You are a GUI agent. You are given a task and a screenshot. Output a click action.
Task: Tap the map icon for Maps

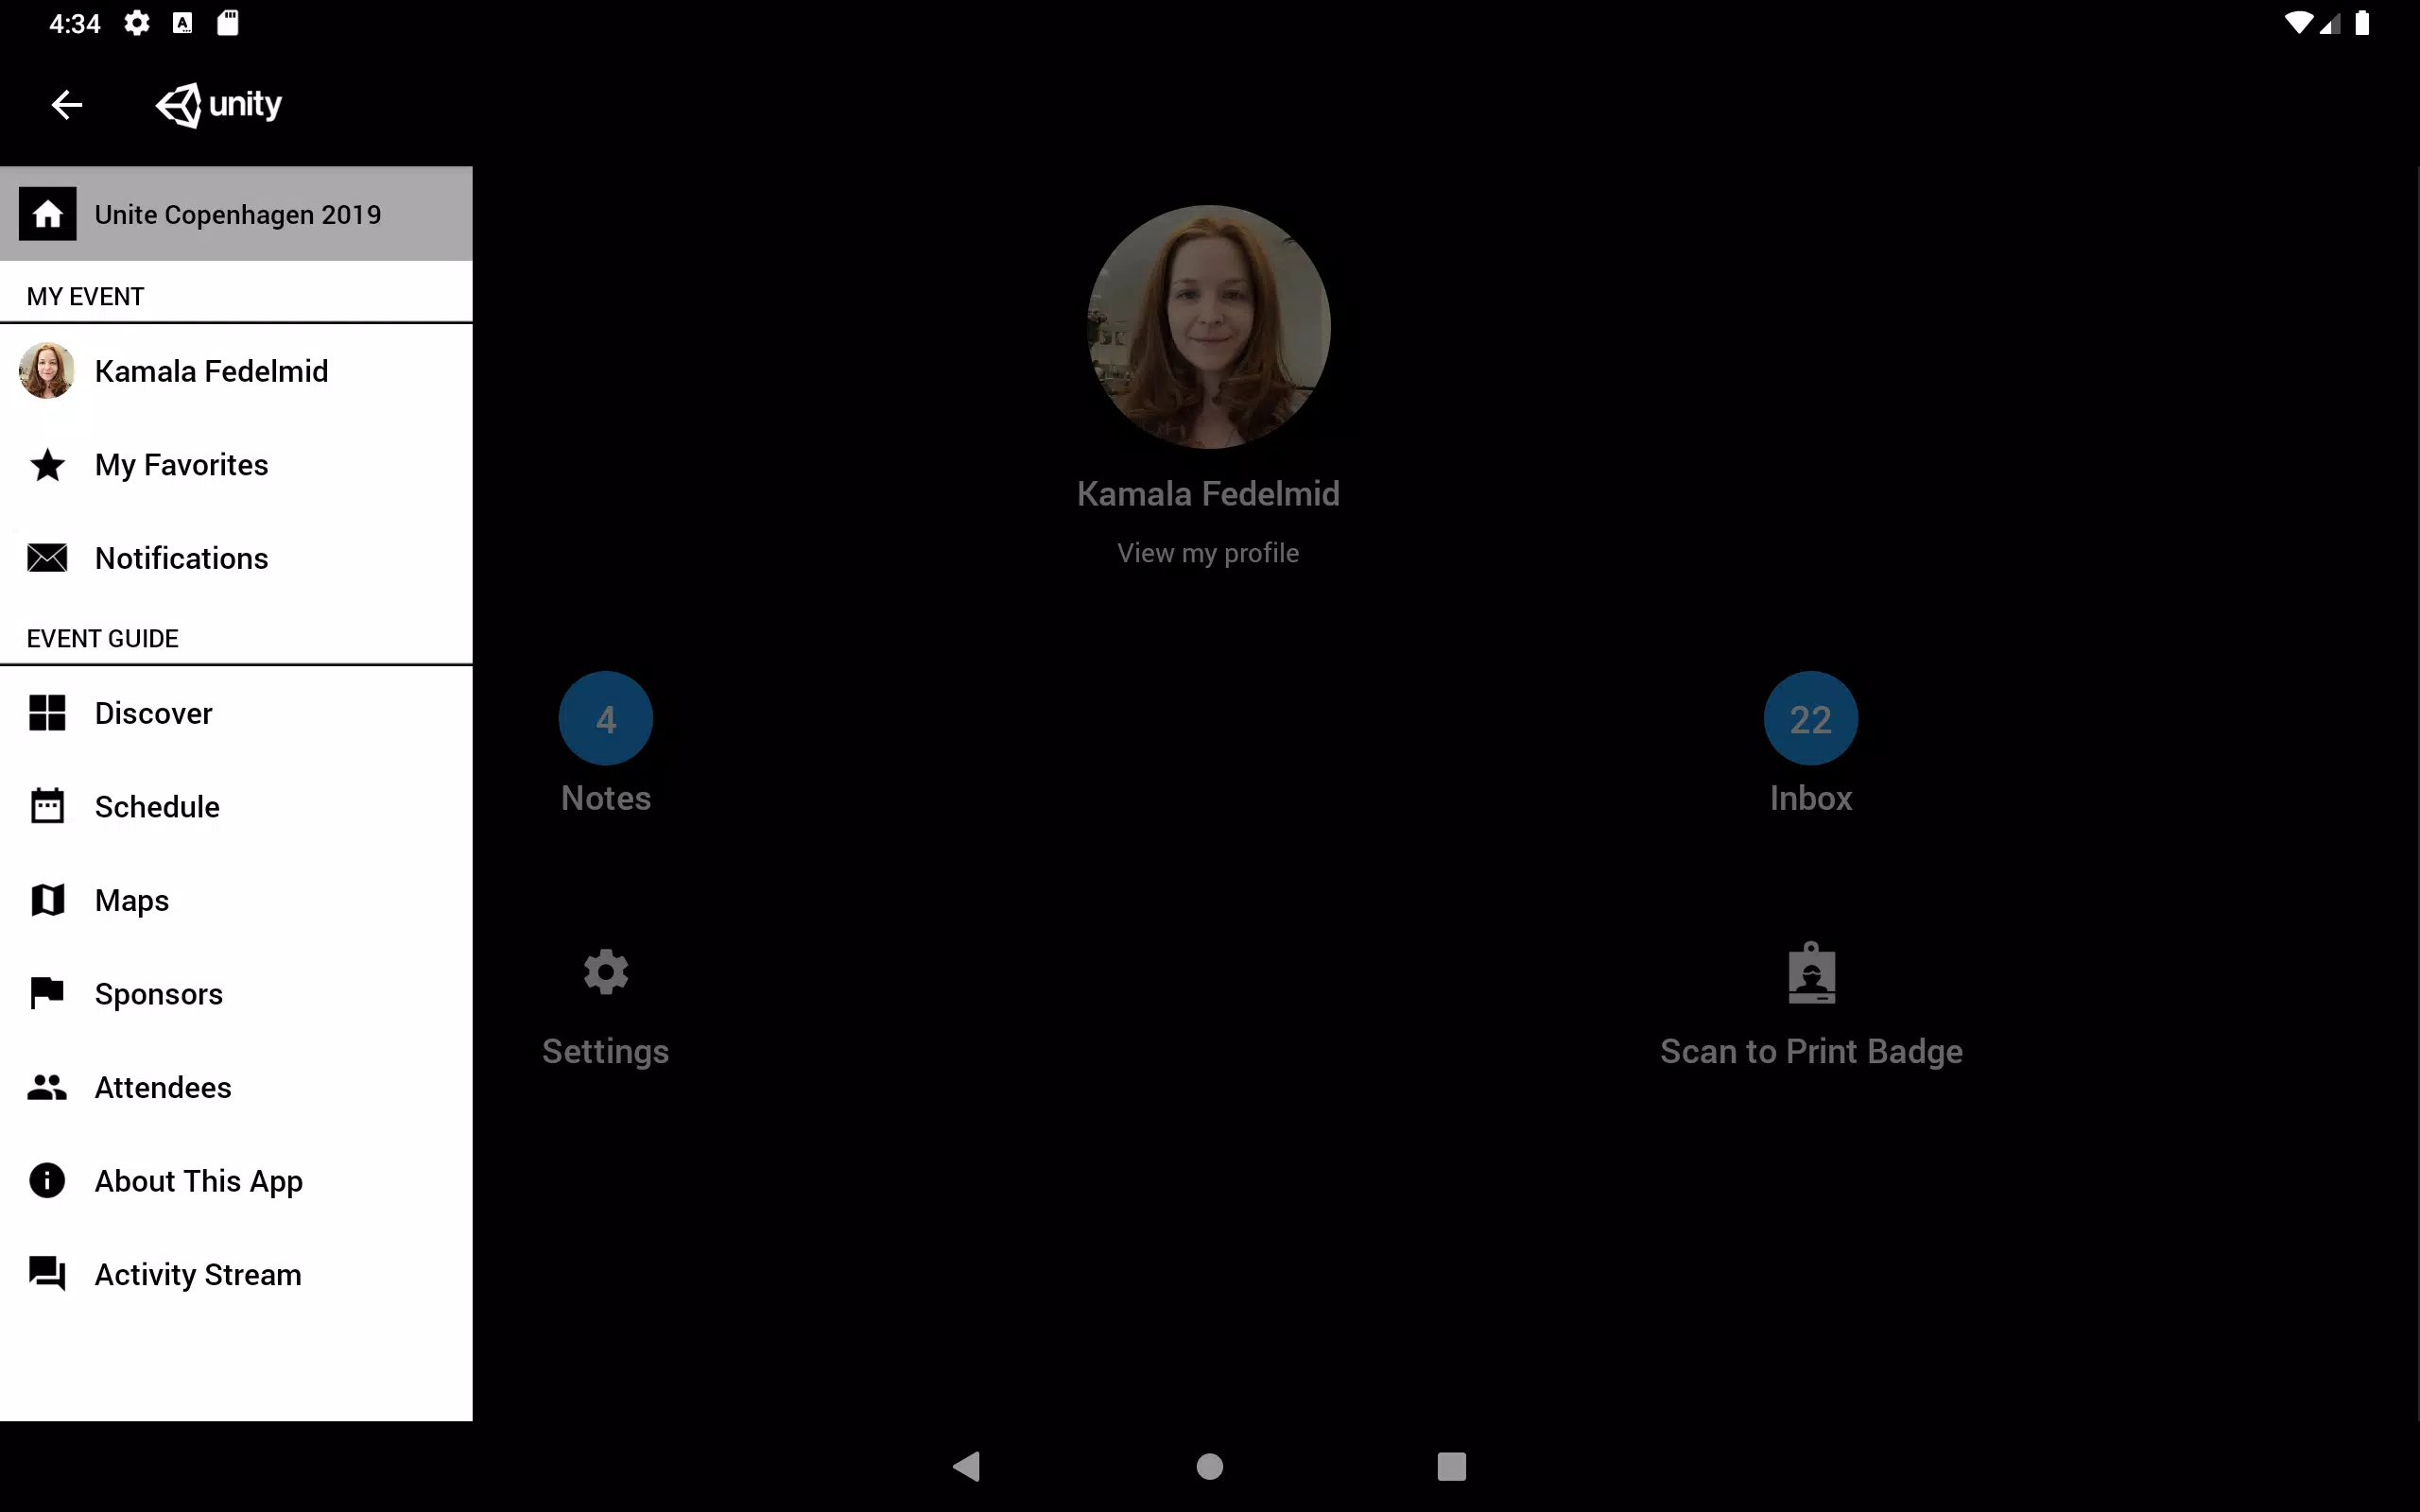tap(47, 900)
